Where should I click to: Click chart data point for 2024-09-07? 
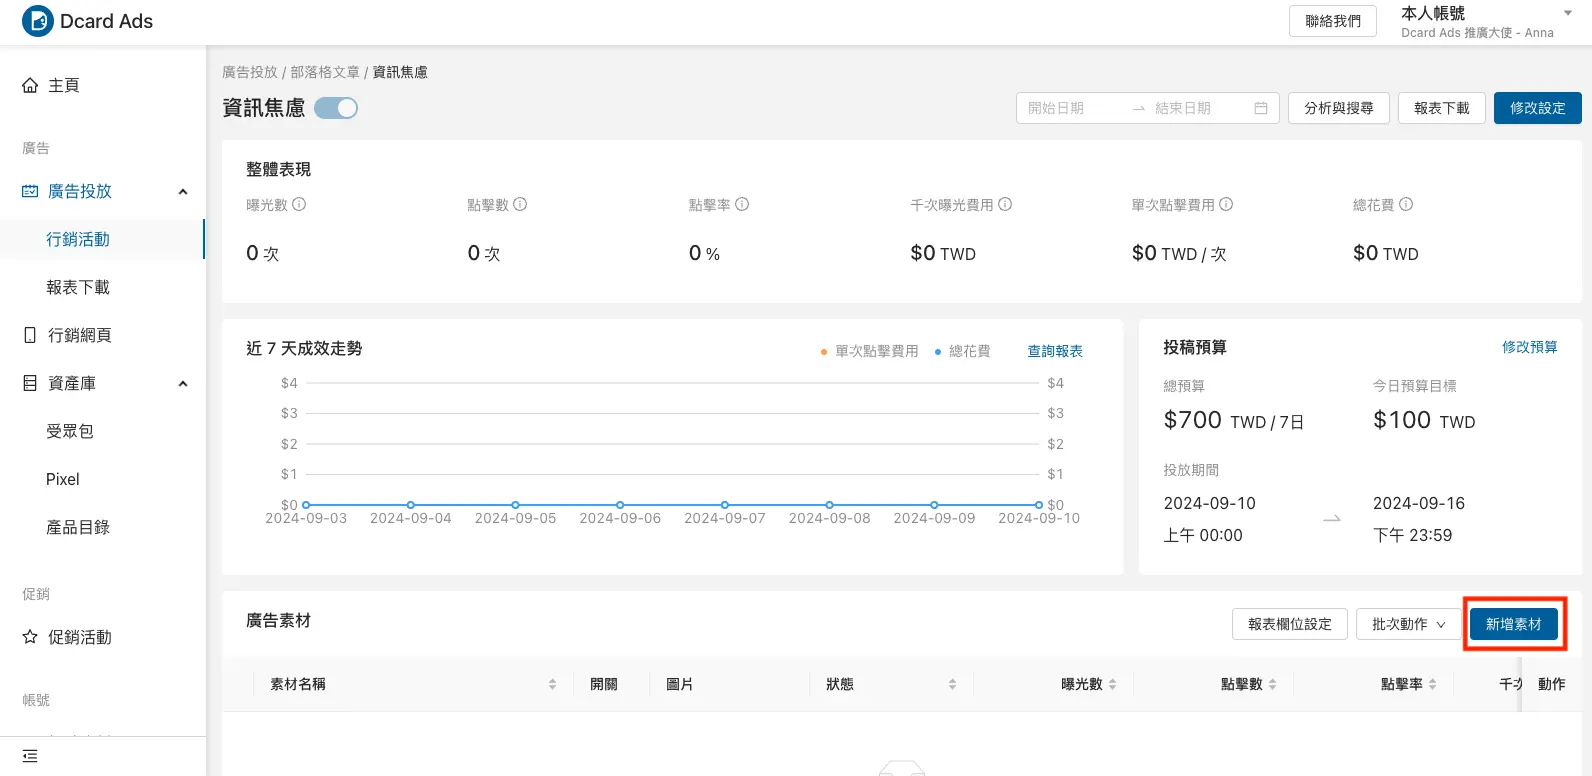pos(725,505)
